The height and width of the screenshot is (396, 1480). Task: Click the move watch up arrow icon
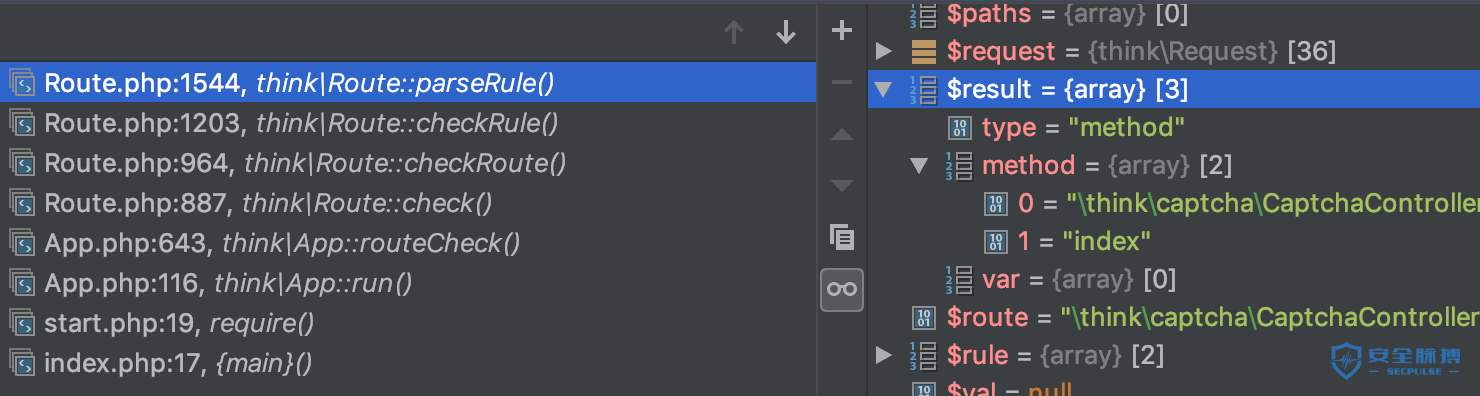tap(842, 134)
